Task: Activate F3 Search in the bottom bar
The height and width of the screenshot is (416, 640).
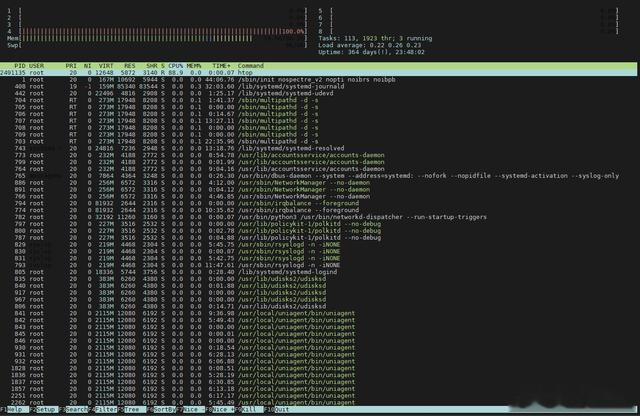Action: [x=73, y=409]
